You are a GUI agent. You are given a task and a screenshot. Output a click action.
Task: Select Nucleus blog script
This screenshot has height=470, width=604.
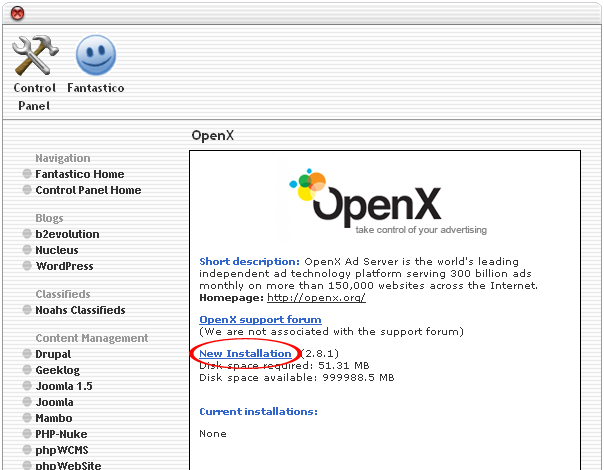point(57,250)
